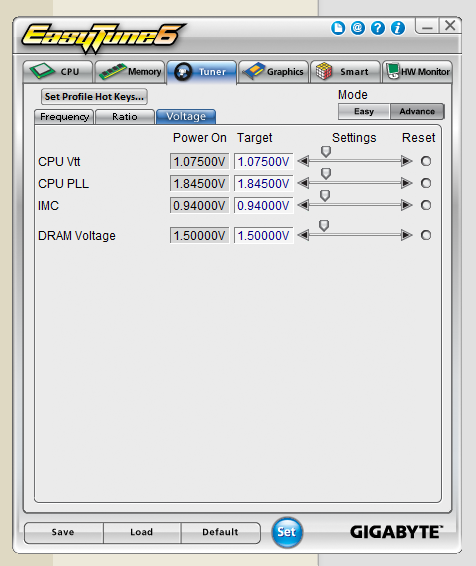Show the HW Monitor tab

point(417,71)
